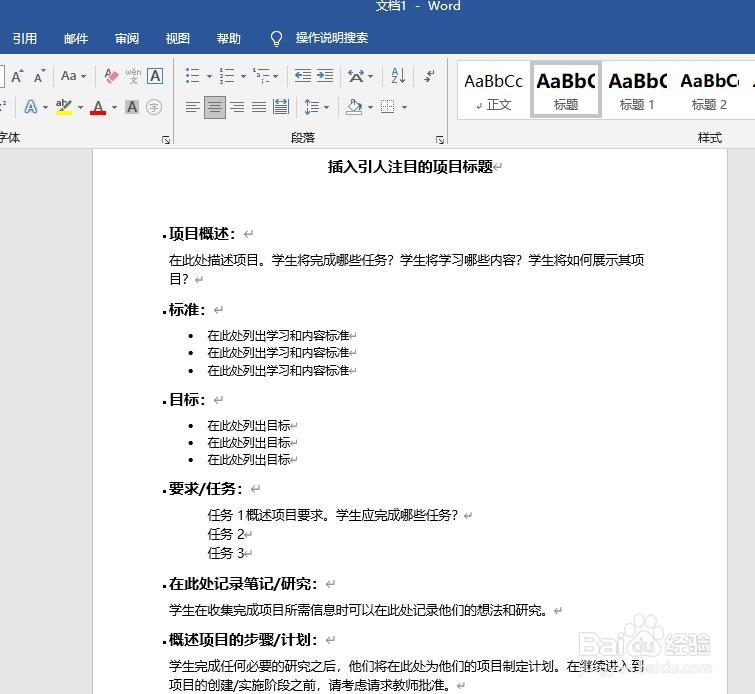
Task: Click the Asian Layout icon
Action: point(356,76)
